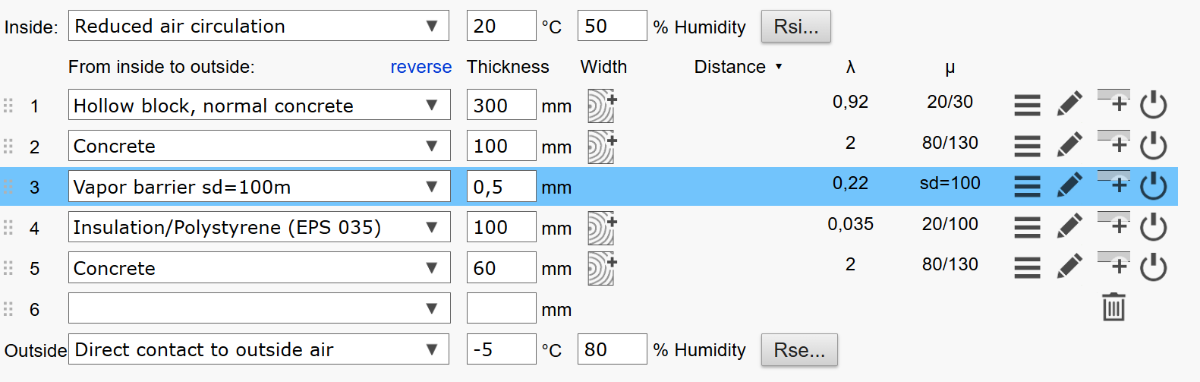Click the Rsi... button

[x=796, y=27]
